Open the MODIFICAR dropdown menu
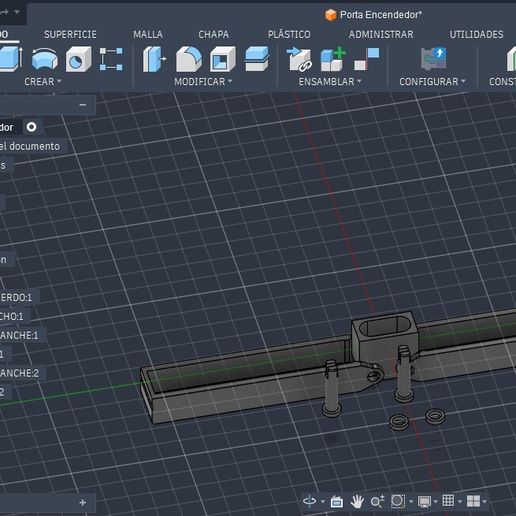The image size is (516, 516). pos(203,82)
